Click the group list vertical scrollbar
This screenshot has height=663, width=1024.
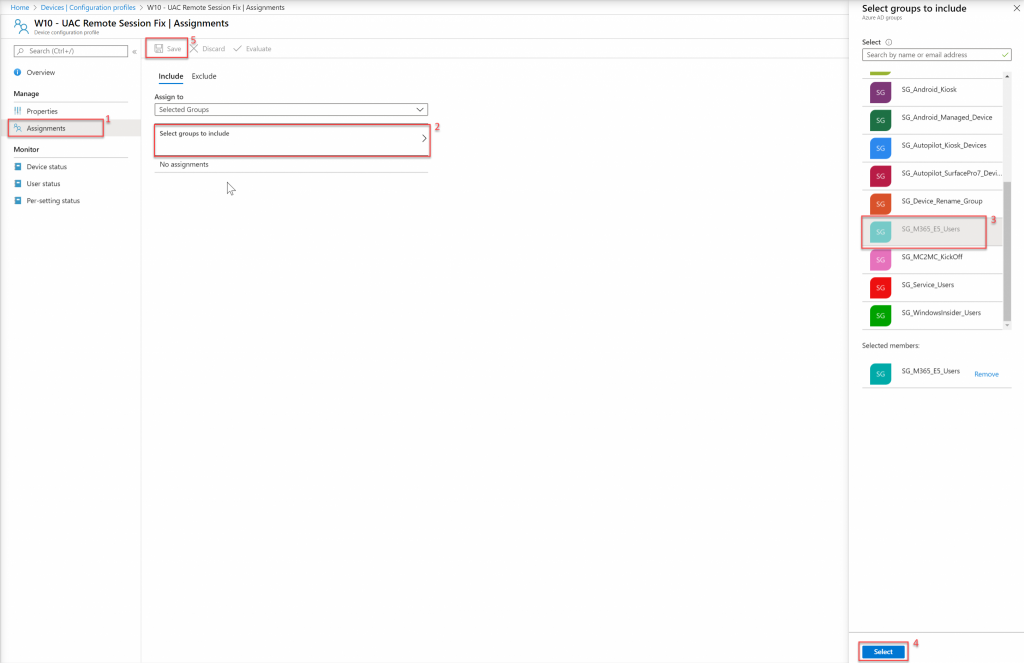click(x=1007, y=250)
